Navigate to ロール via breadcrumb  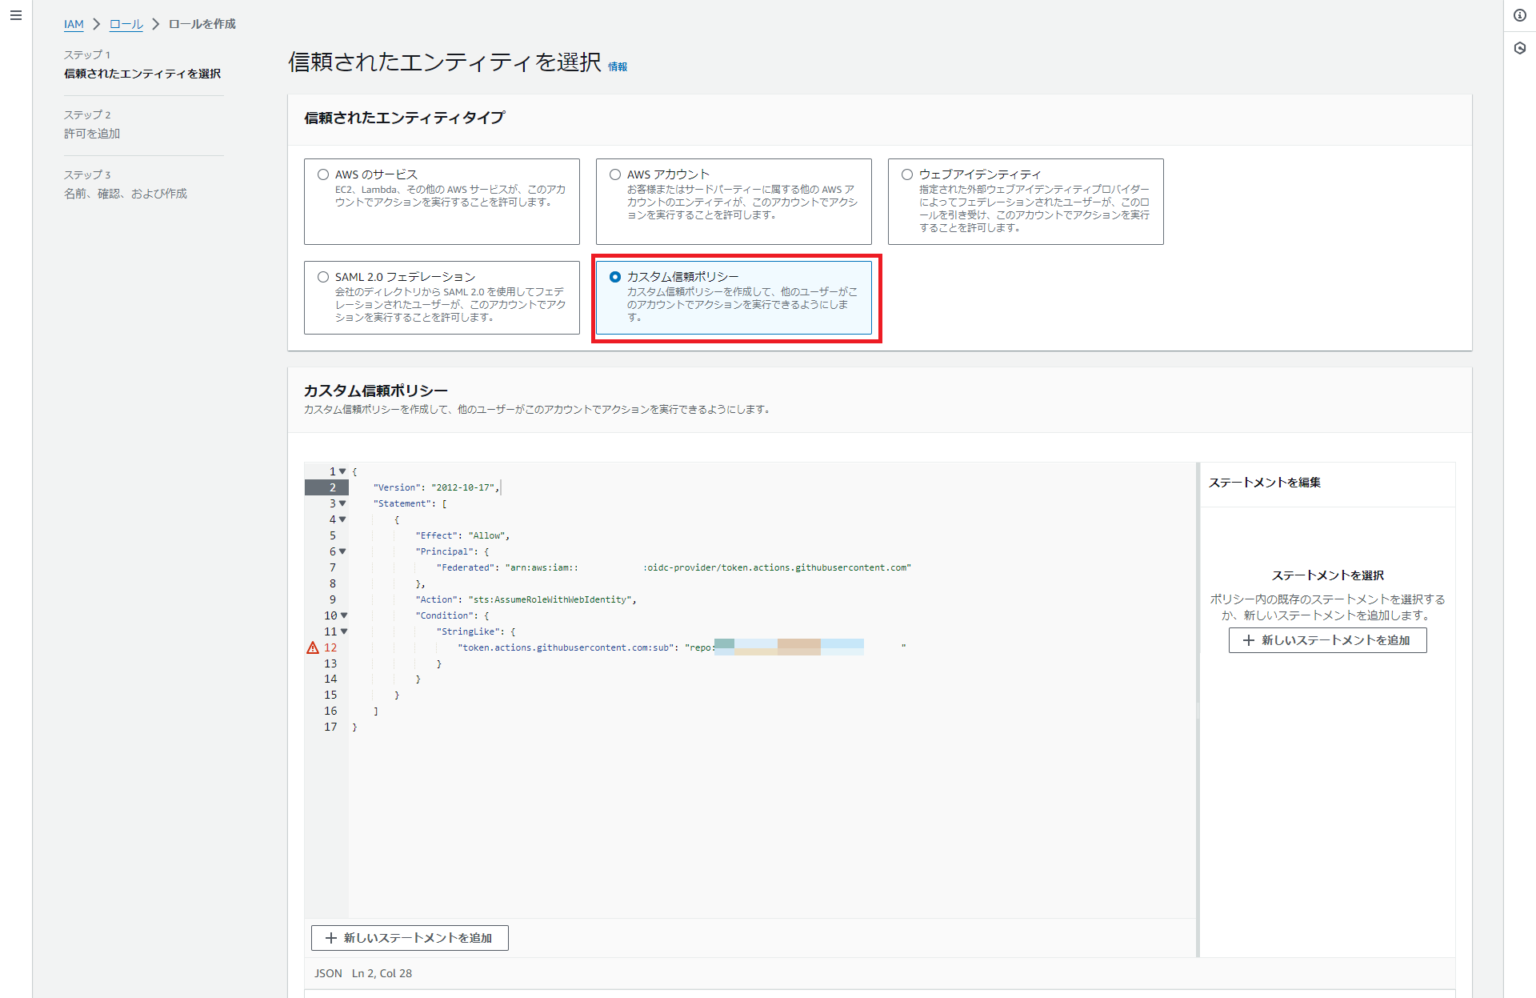coord(126,23)
